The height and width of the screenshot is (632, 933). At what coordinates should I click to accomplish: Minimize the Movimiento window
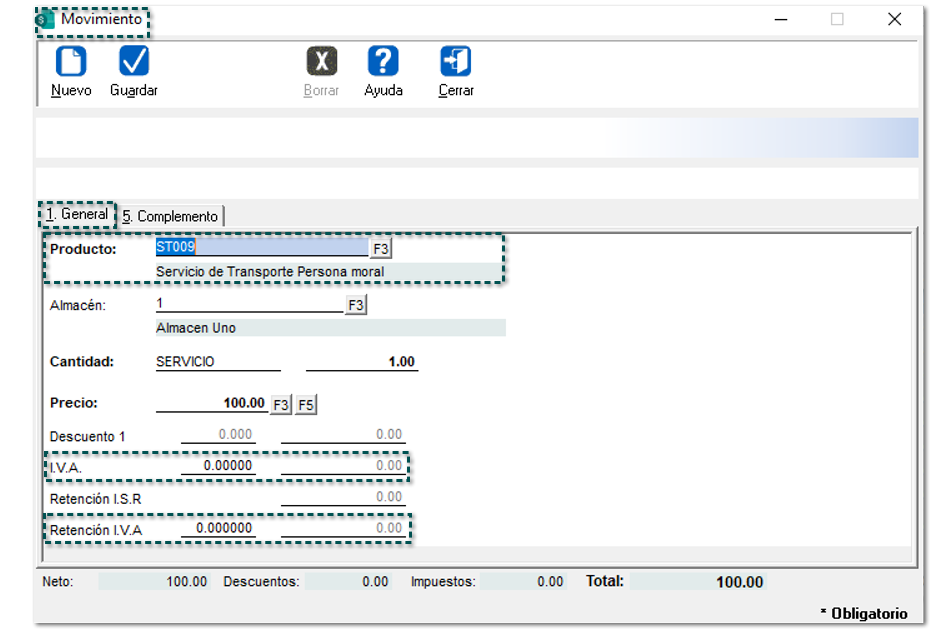781,20
